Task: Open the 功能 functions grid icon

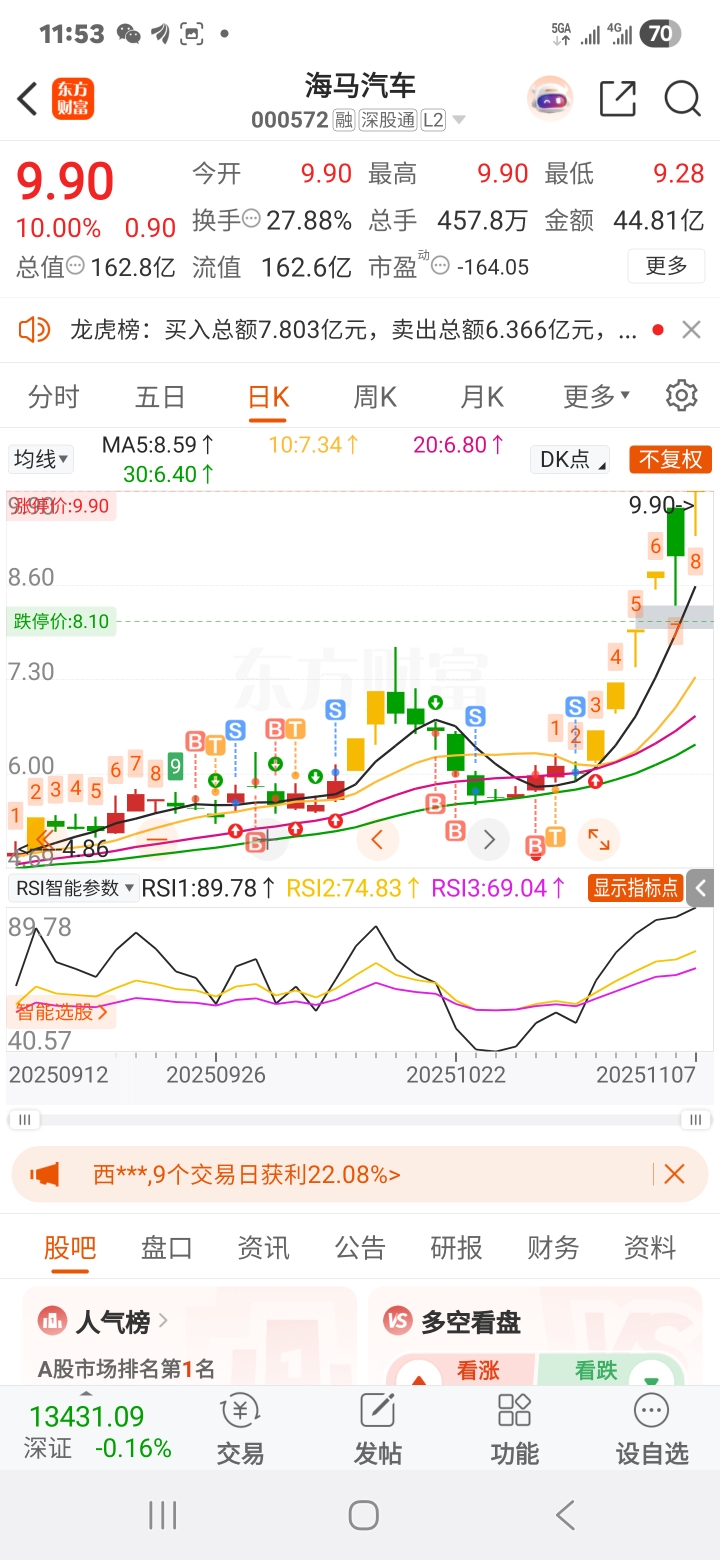Action: [514, 1430]
